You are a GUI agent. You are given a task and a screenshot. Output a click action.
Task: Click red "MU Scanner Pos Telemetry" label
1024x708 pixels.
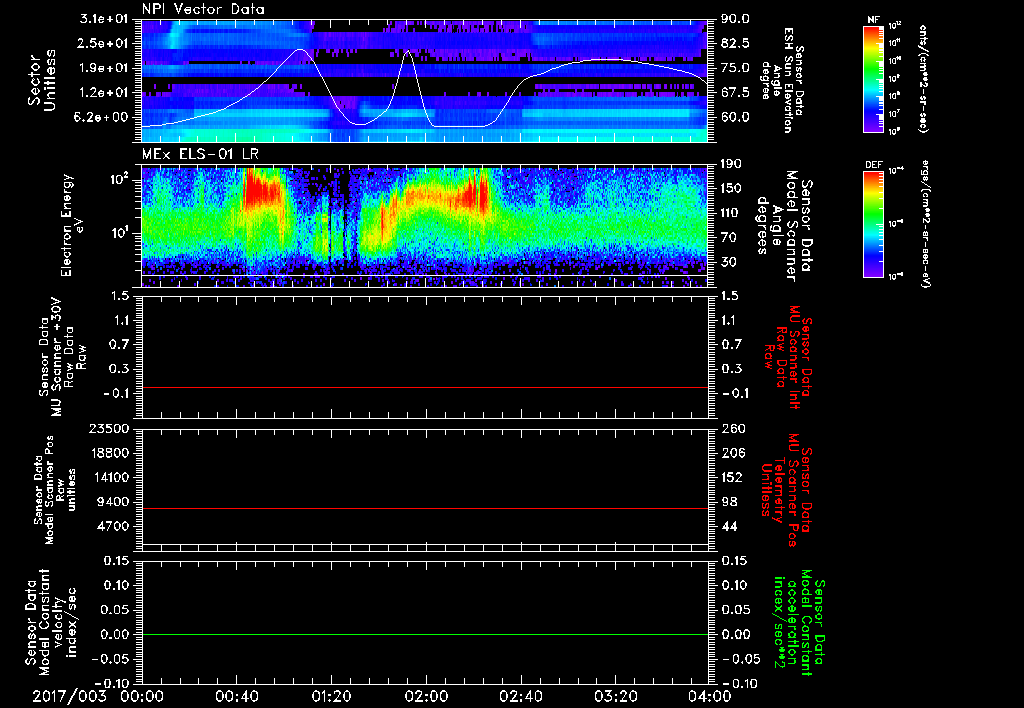tap(787, 490)
